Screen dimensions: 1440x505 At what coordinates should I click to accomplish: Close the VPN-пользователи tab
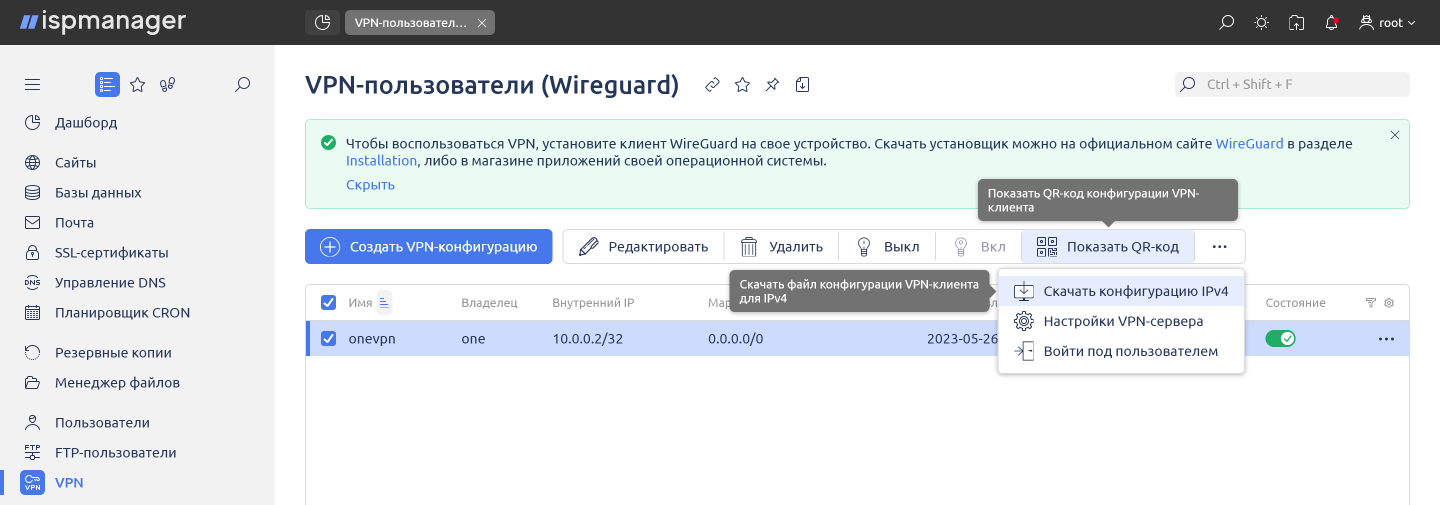point(481,22)
